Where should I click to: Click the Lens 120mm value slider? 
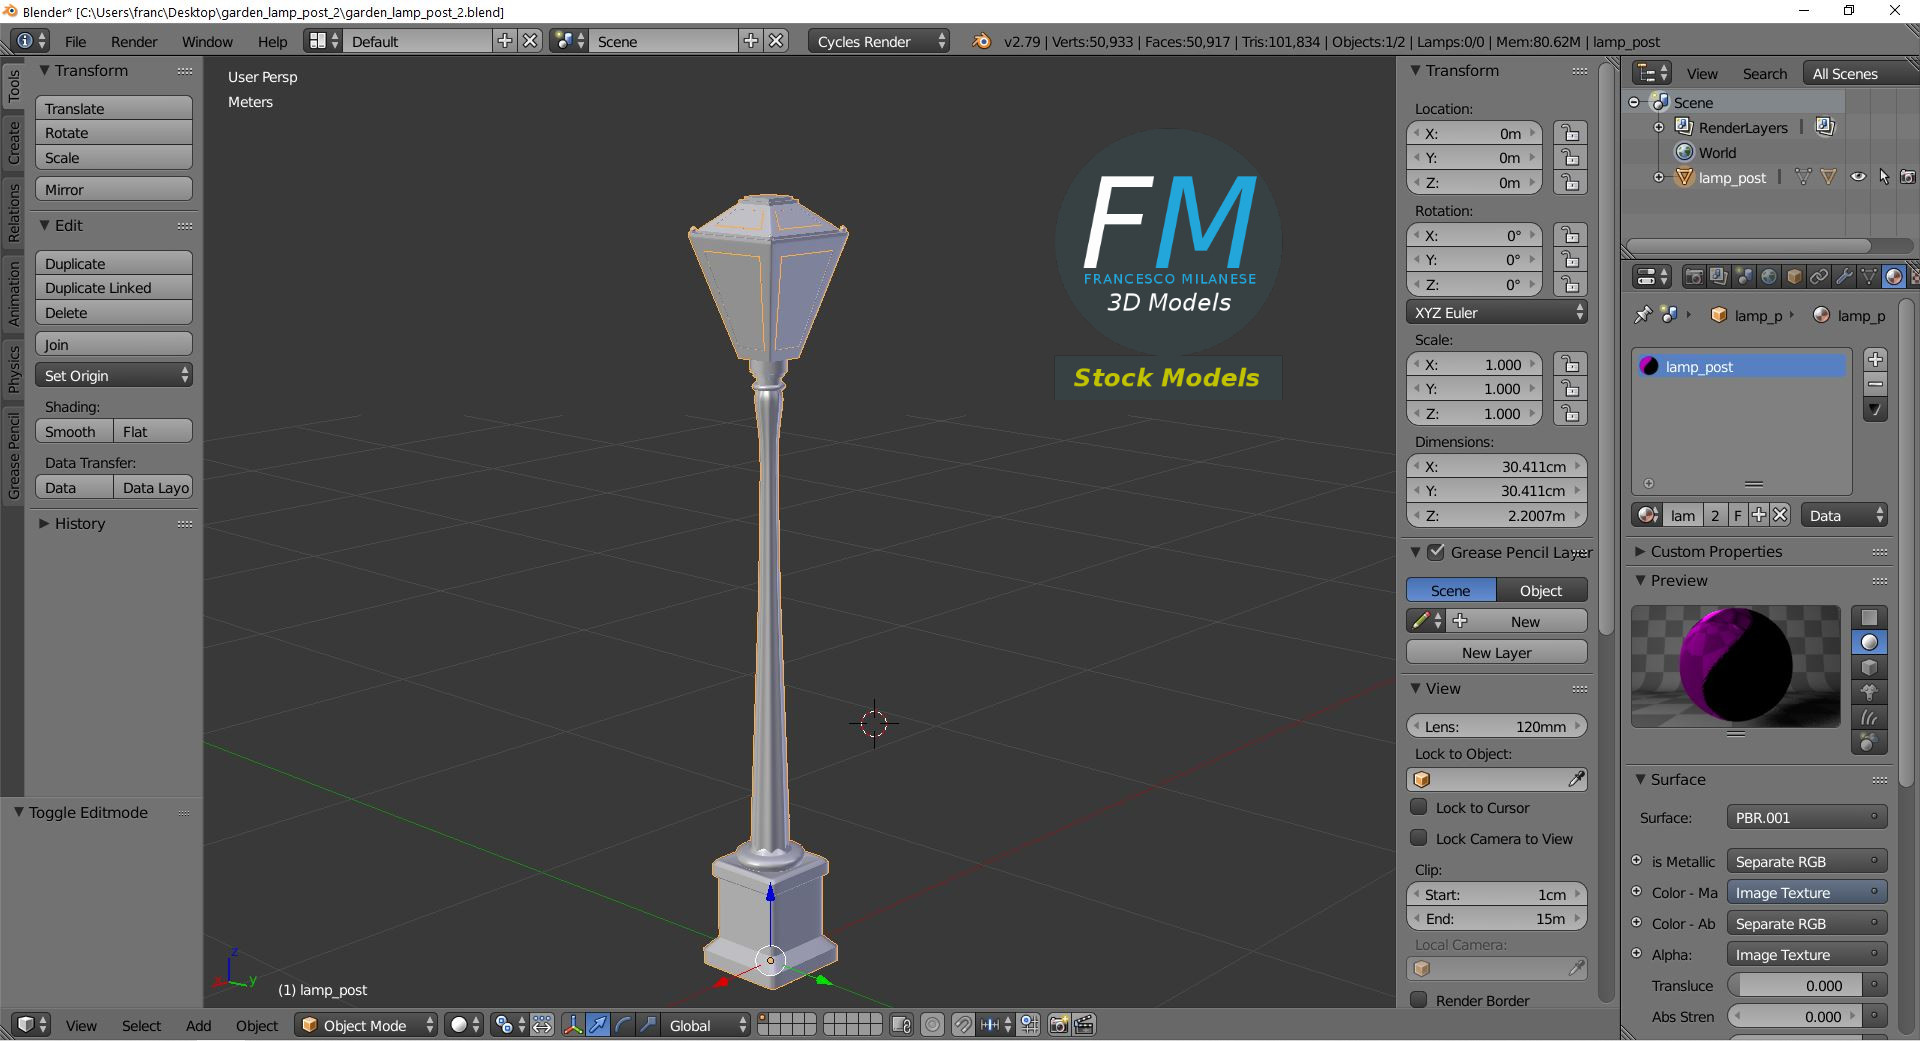tap(1496, 726)
